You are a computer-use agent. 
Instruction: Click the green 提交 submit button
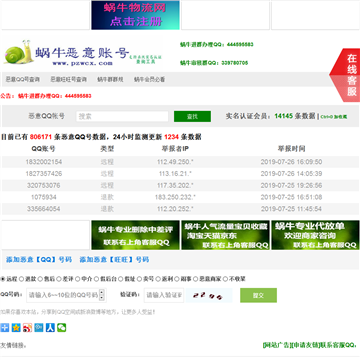(258, 295)
